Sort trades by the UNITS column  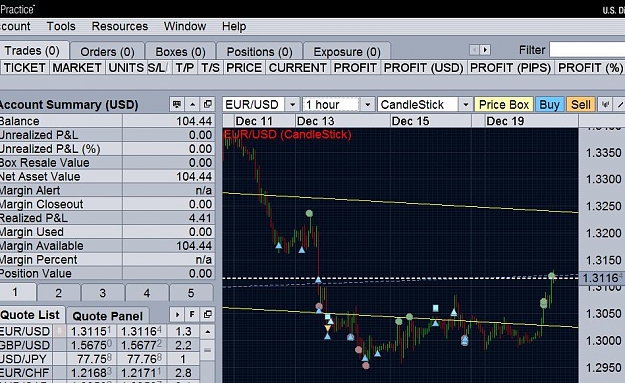[126, 67]
